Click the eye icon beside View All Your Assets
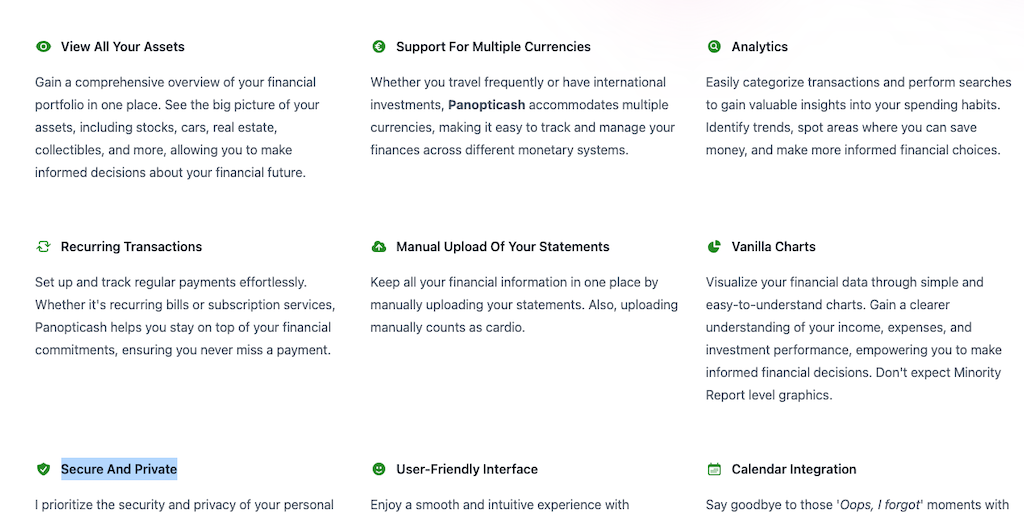This screenshot has width=1024, height=512. pyautogui.click(x=43, y=47)
